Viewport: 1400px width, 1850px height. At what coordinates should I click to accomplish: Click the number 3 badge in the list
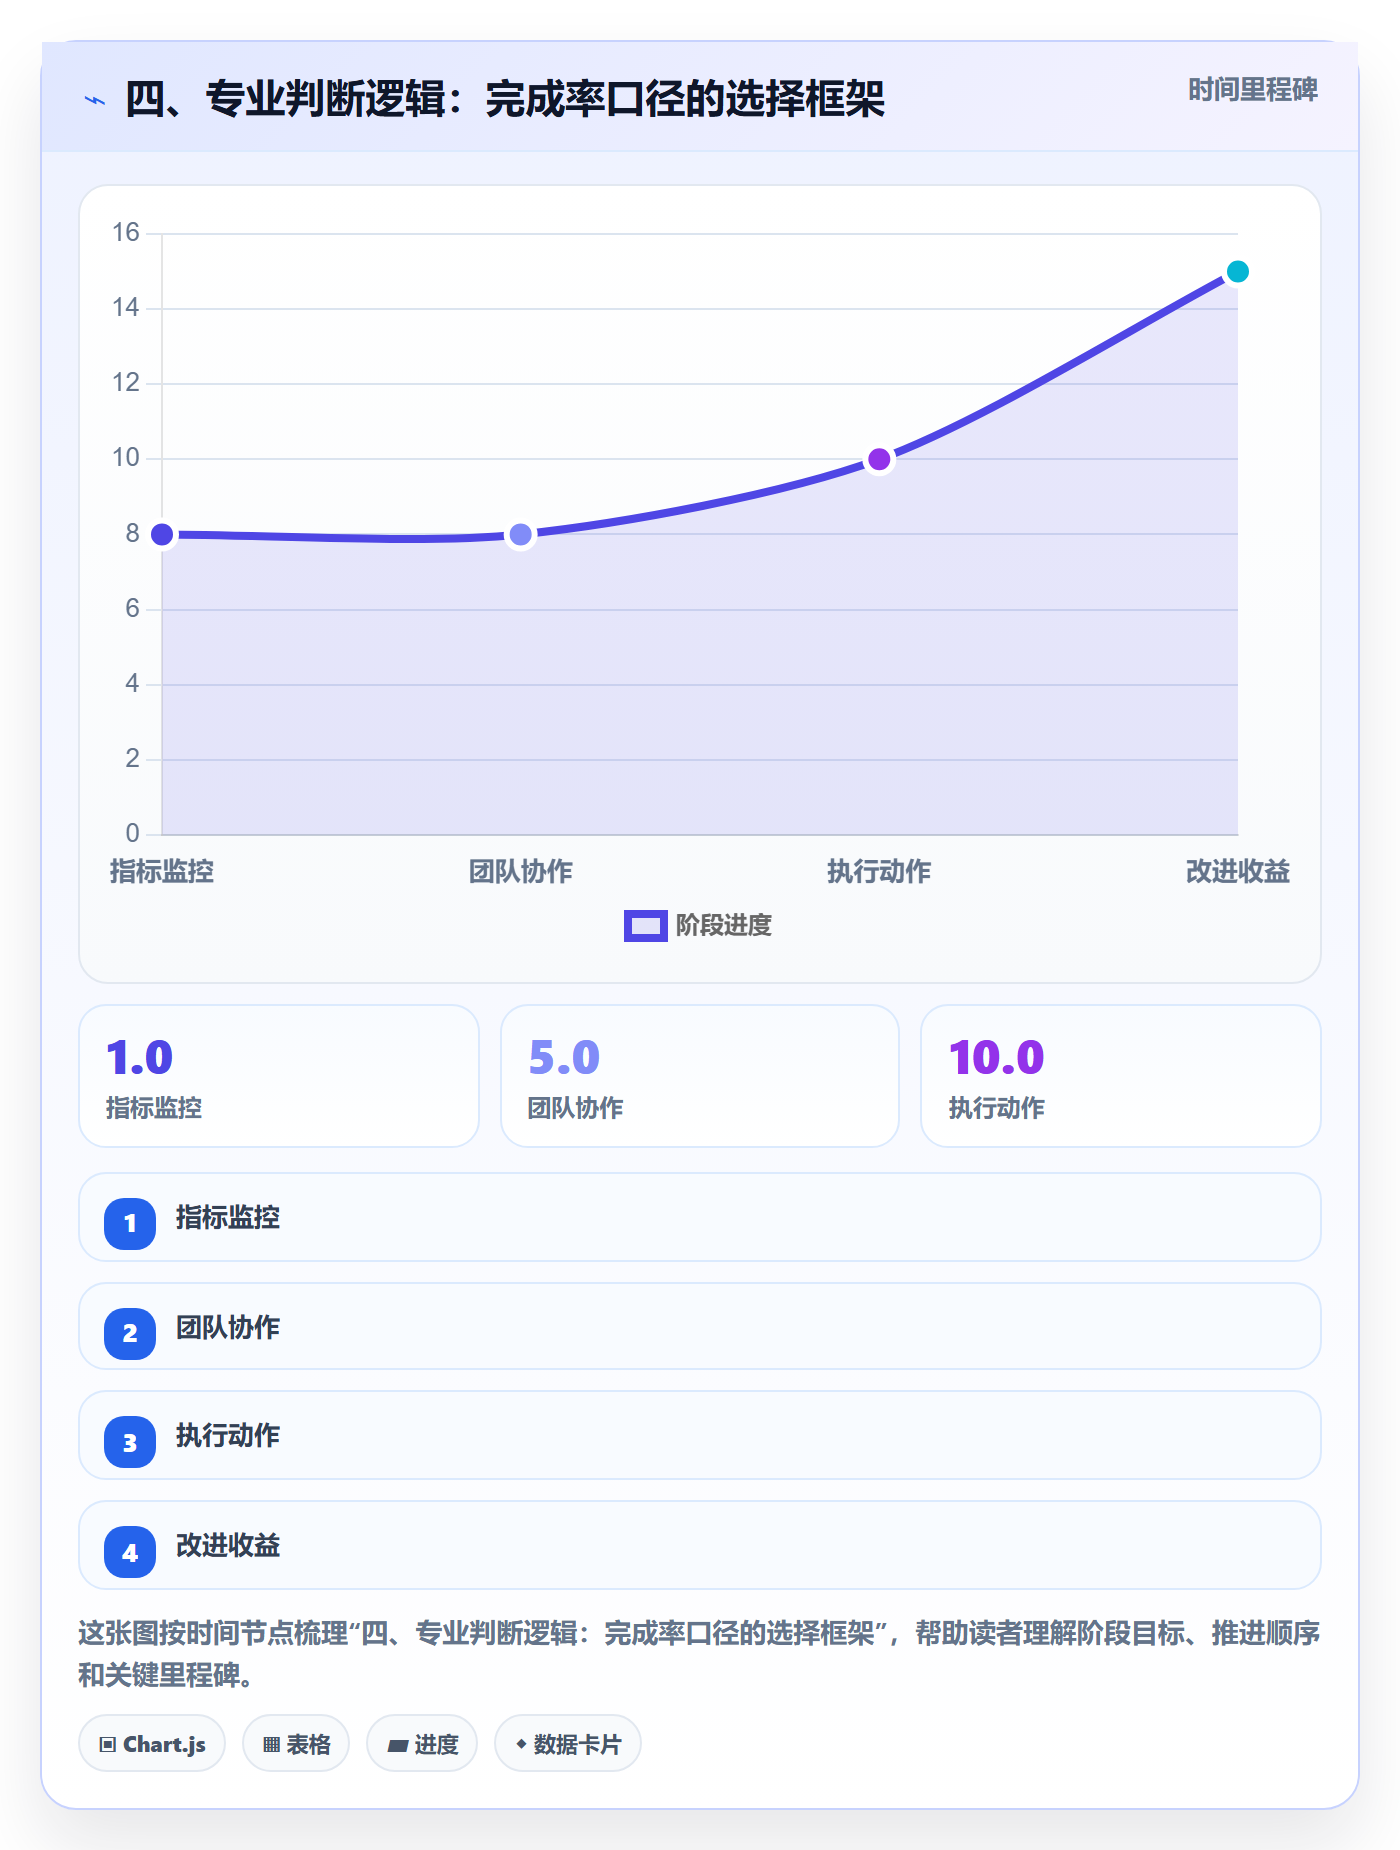click(x=130, y=1442)
